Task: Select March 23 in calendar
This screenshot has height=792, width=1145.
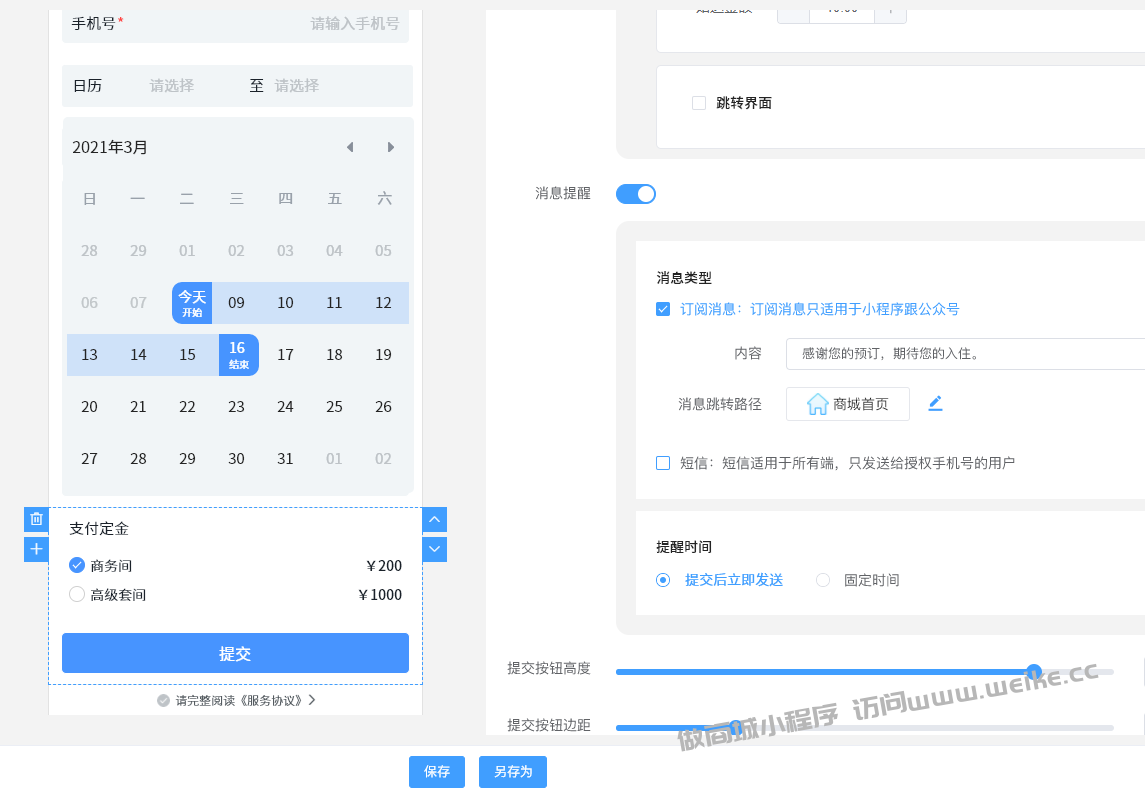Action: [236, 407]
